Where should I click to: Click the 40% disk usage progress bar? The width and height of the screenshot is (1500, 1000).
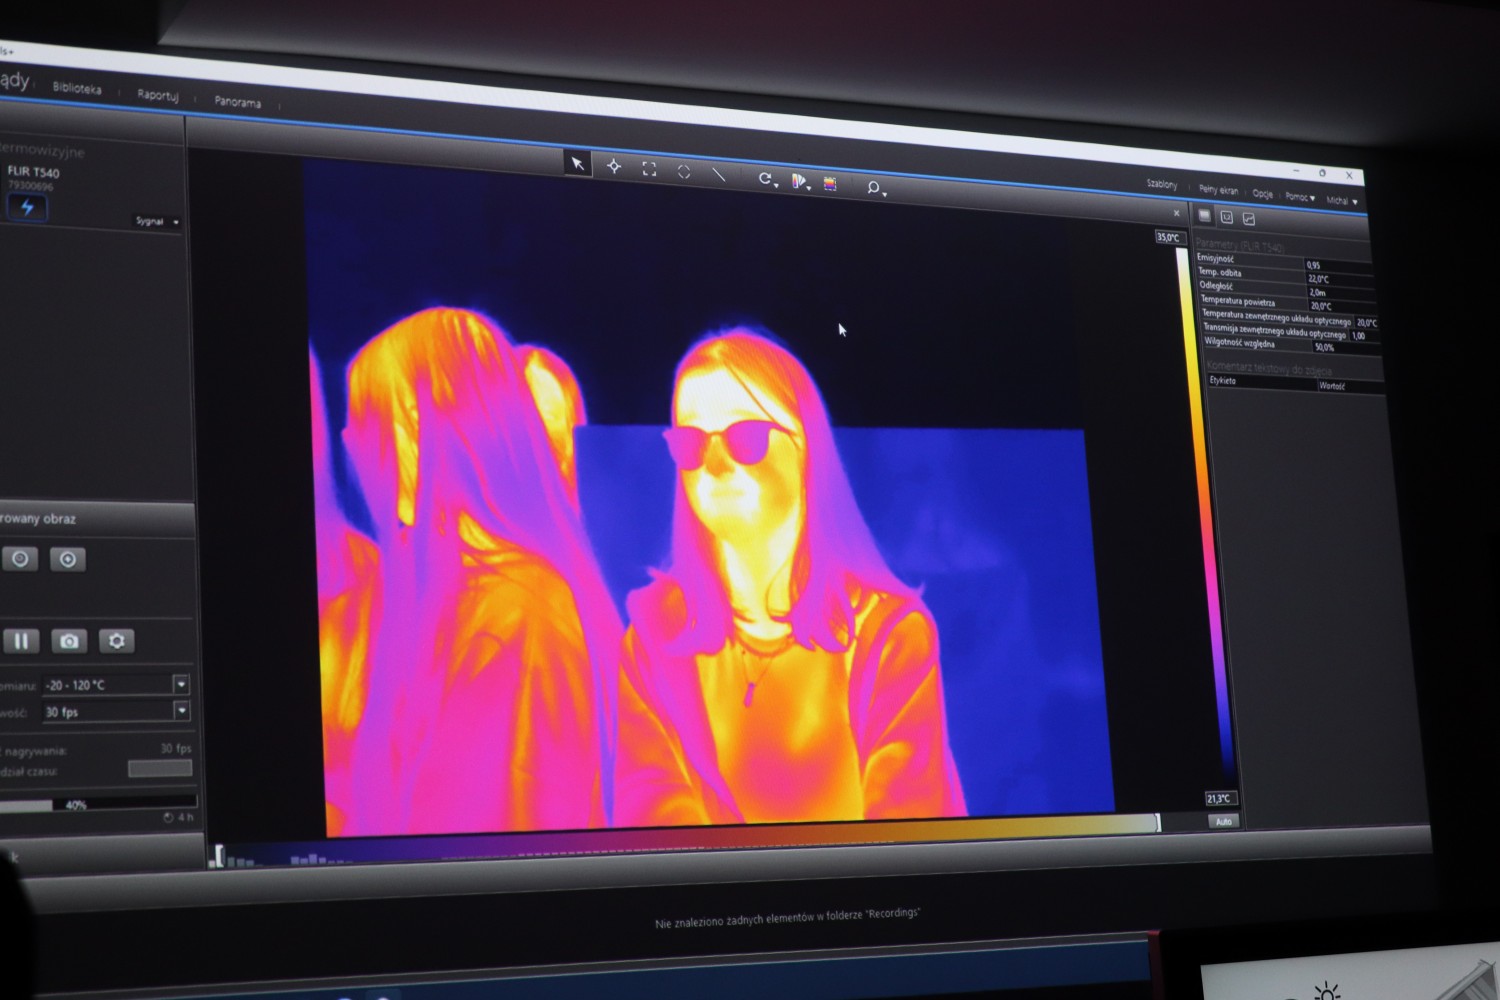pyautogui.click(x=98, y=803)
